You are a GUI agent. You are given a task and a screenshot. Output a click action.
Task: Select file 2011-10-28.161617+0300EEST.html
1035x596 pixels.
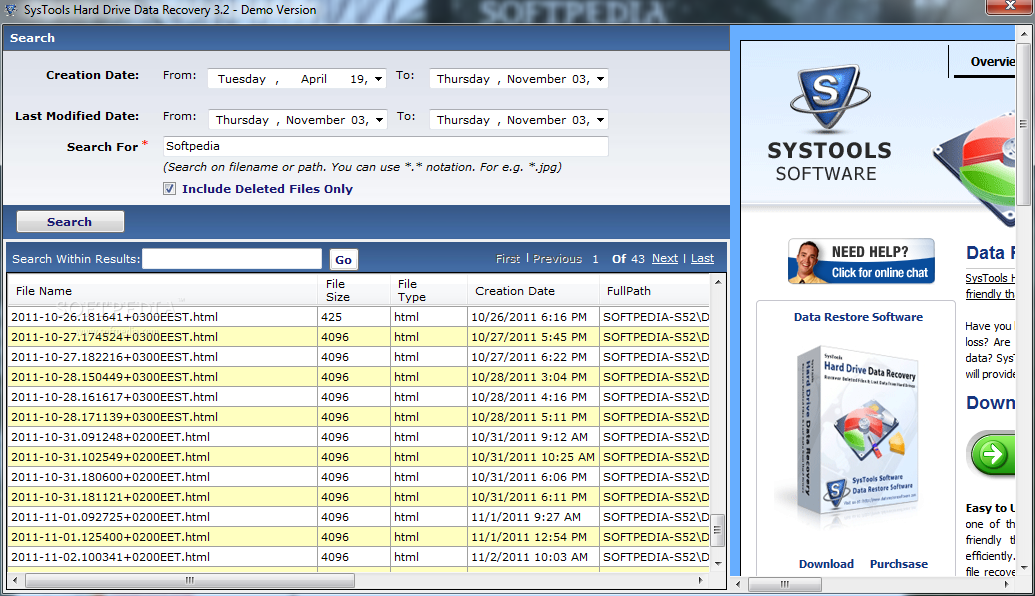[114, 397]
